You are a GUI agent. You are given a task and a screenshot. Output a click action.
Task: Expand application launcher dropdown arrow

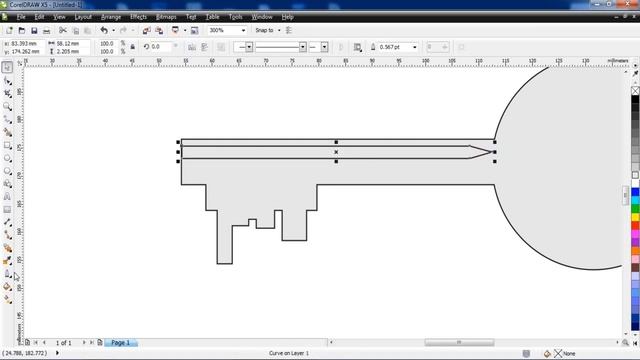coord(185,30)
